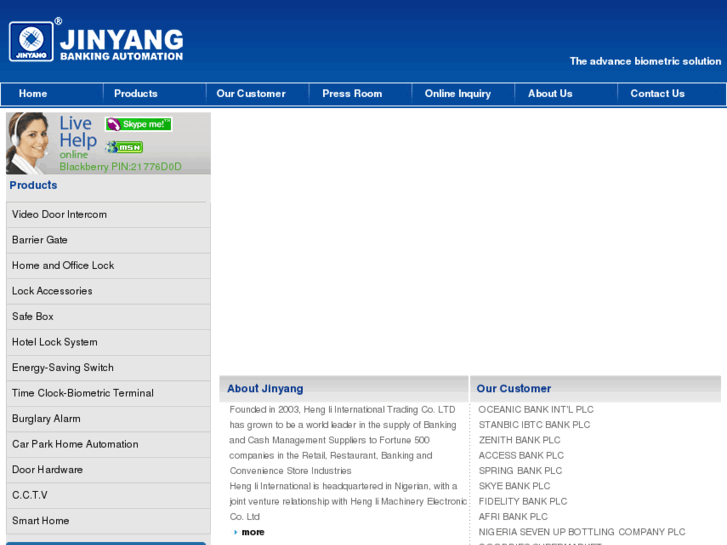Select AFRI BANK PLC entry
The height and width of the screenshot is (545, 727).
click(513, 517)
